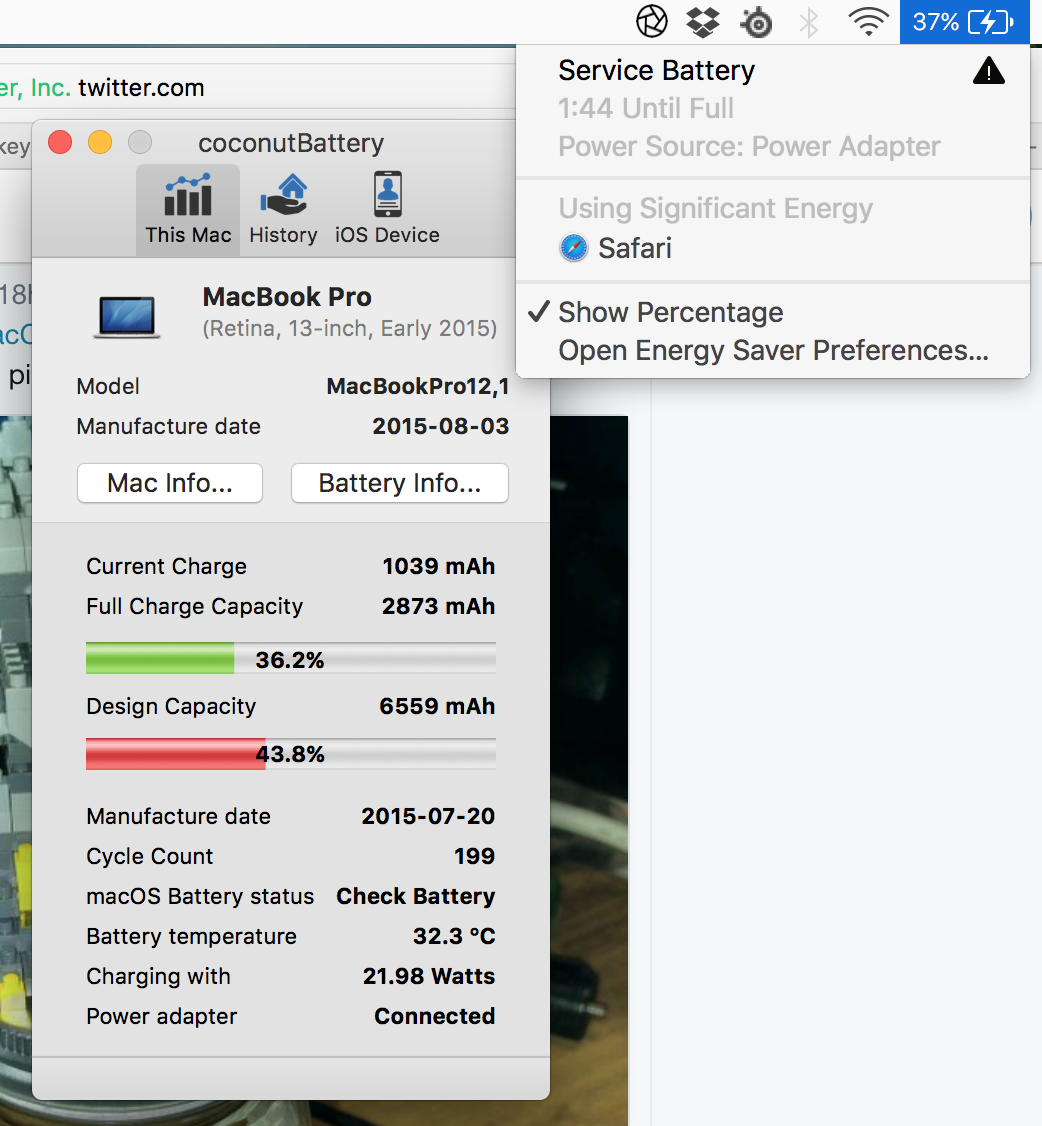Click the aperture-shaped menu bar icon

pyautogui.click(x=652, y=22)
